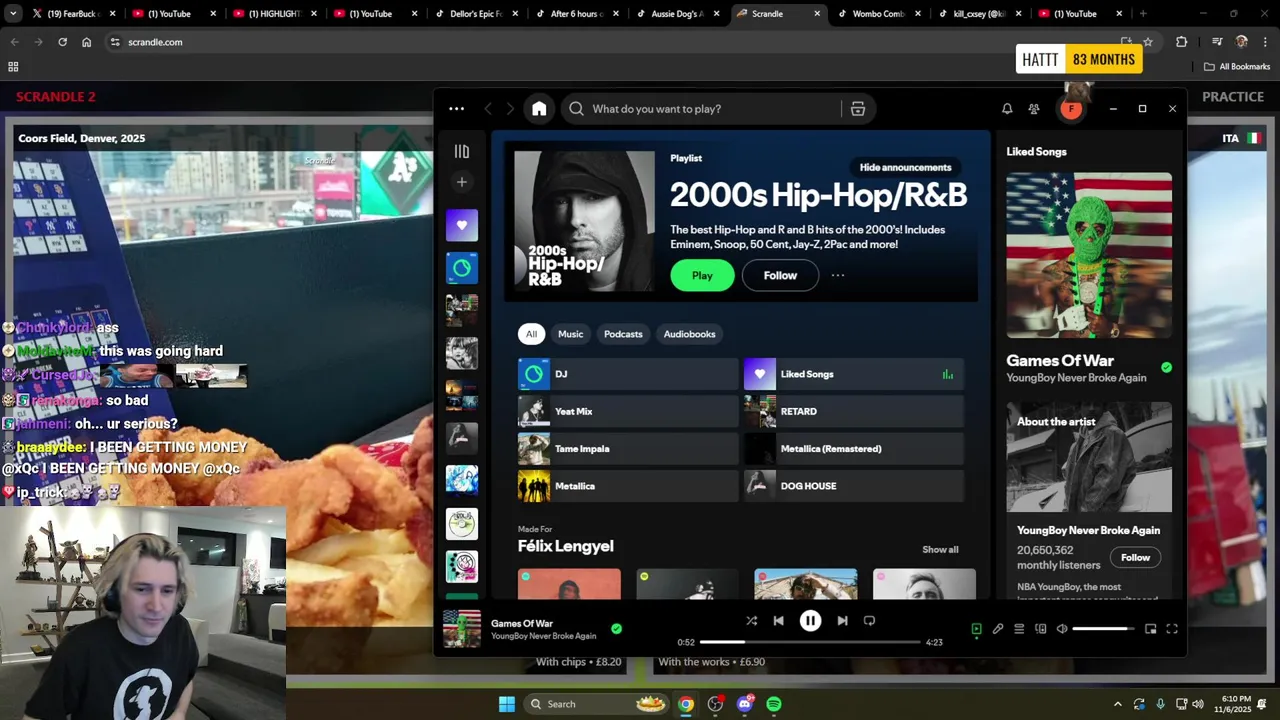Pause the current song

[x=810, y=621]
